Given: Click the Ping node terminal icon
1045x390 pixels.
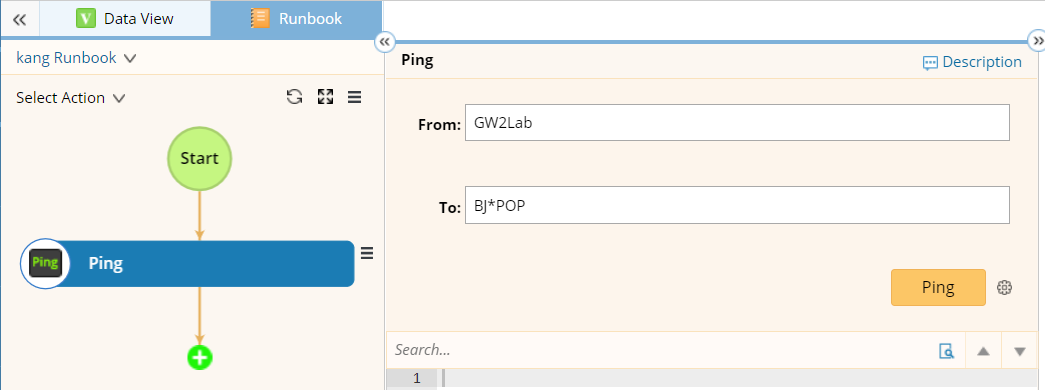Looking at the screenshot, I should tap(45, 263).
